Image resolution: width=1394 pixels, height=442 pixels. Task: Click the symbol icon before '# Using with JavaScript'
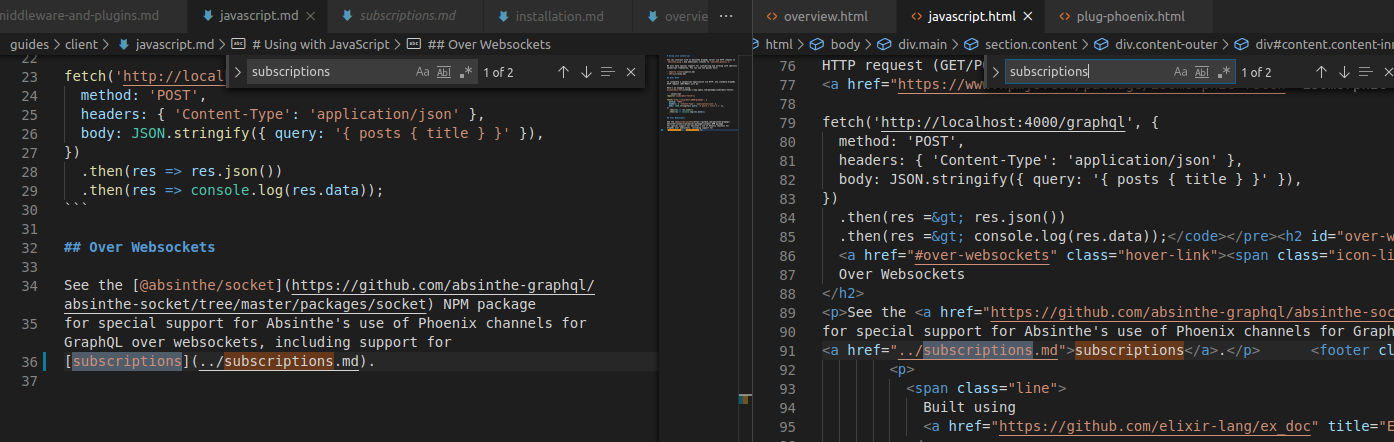(x=238, y=44)
